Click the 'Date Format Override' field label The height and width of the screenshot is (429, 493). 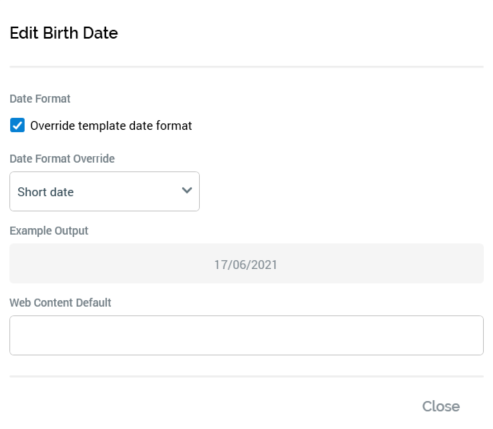tap(62, 159)
